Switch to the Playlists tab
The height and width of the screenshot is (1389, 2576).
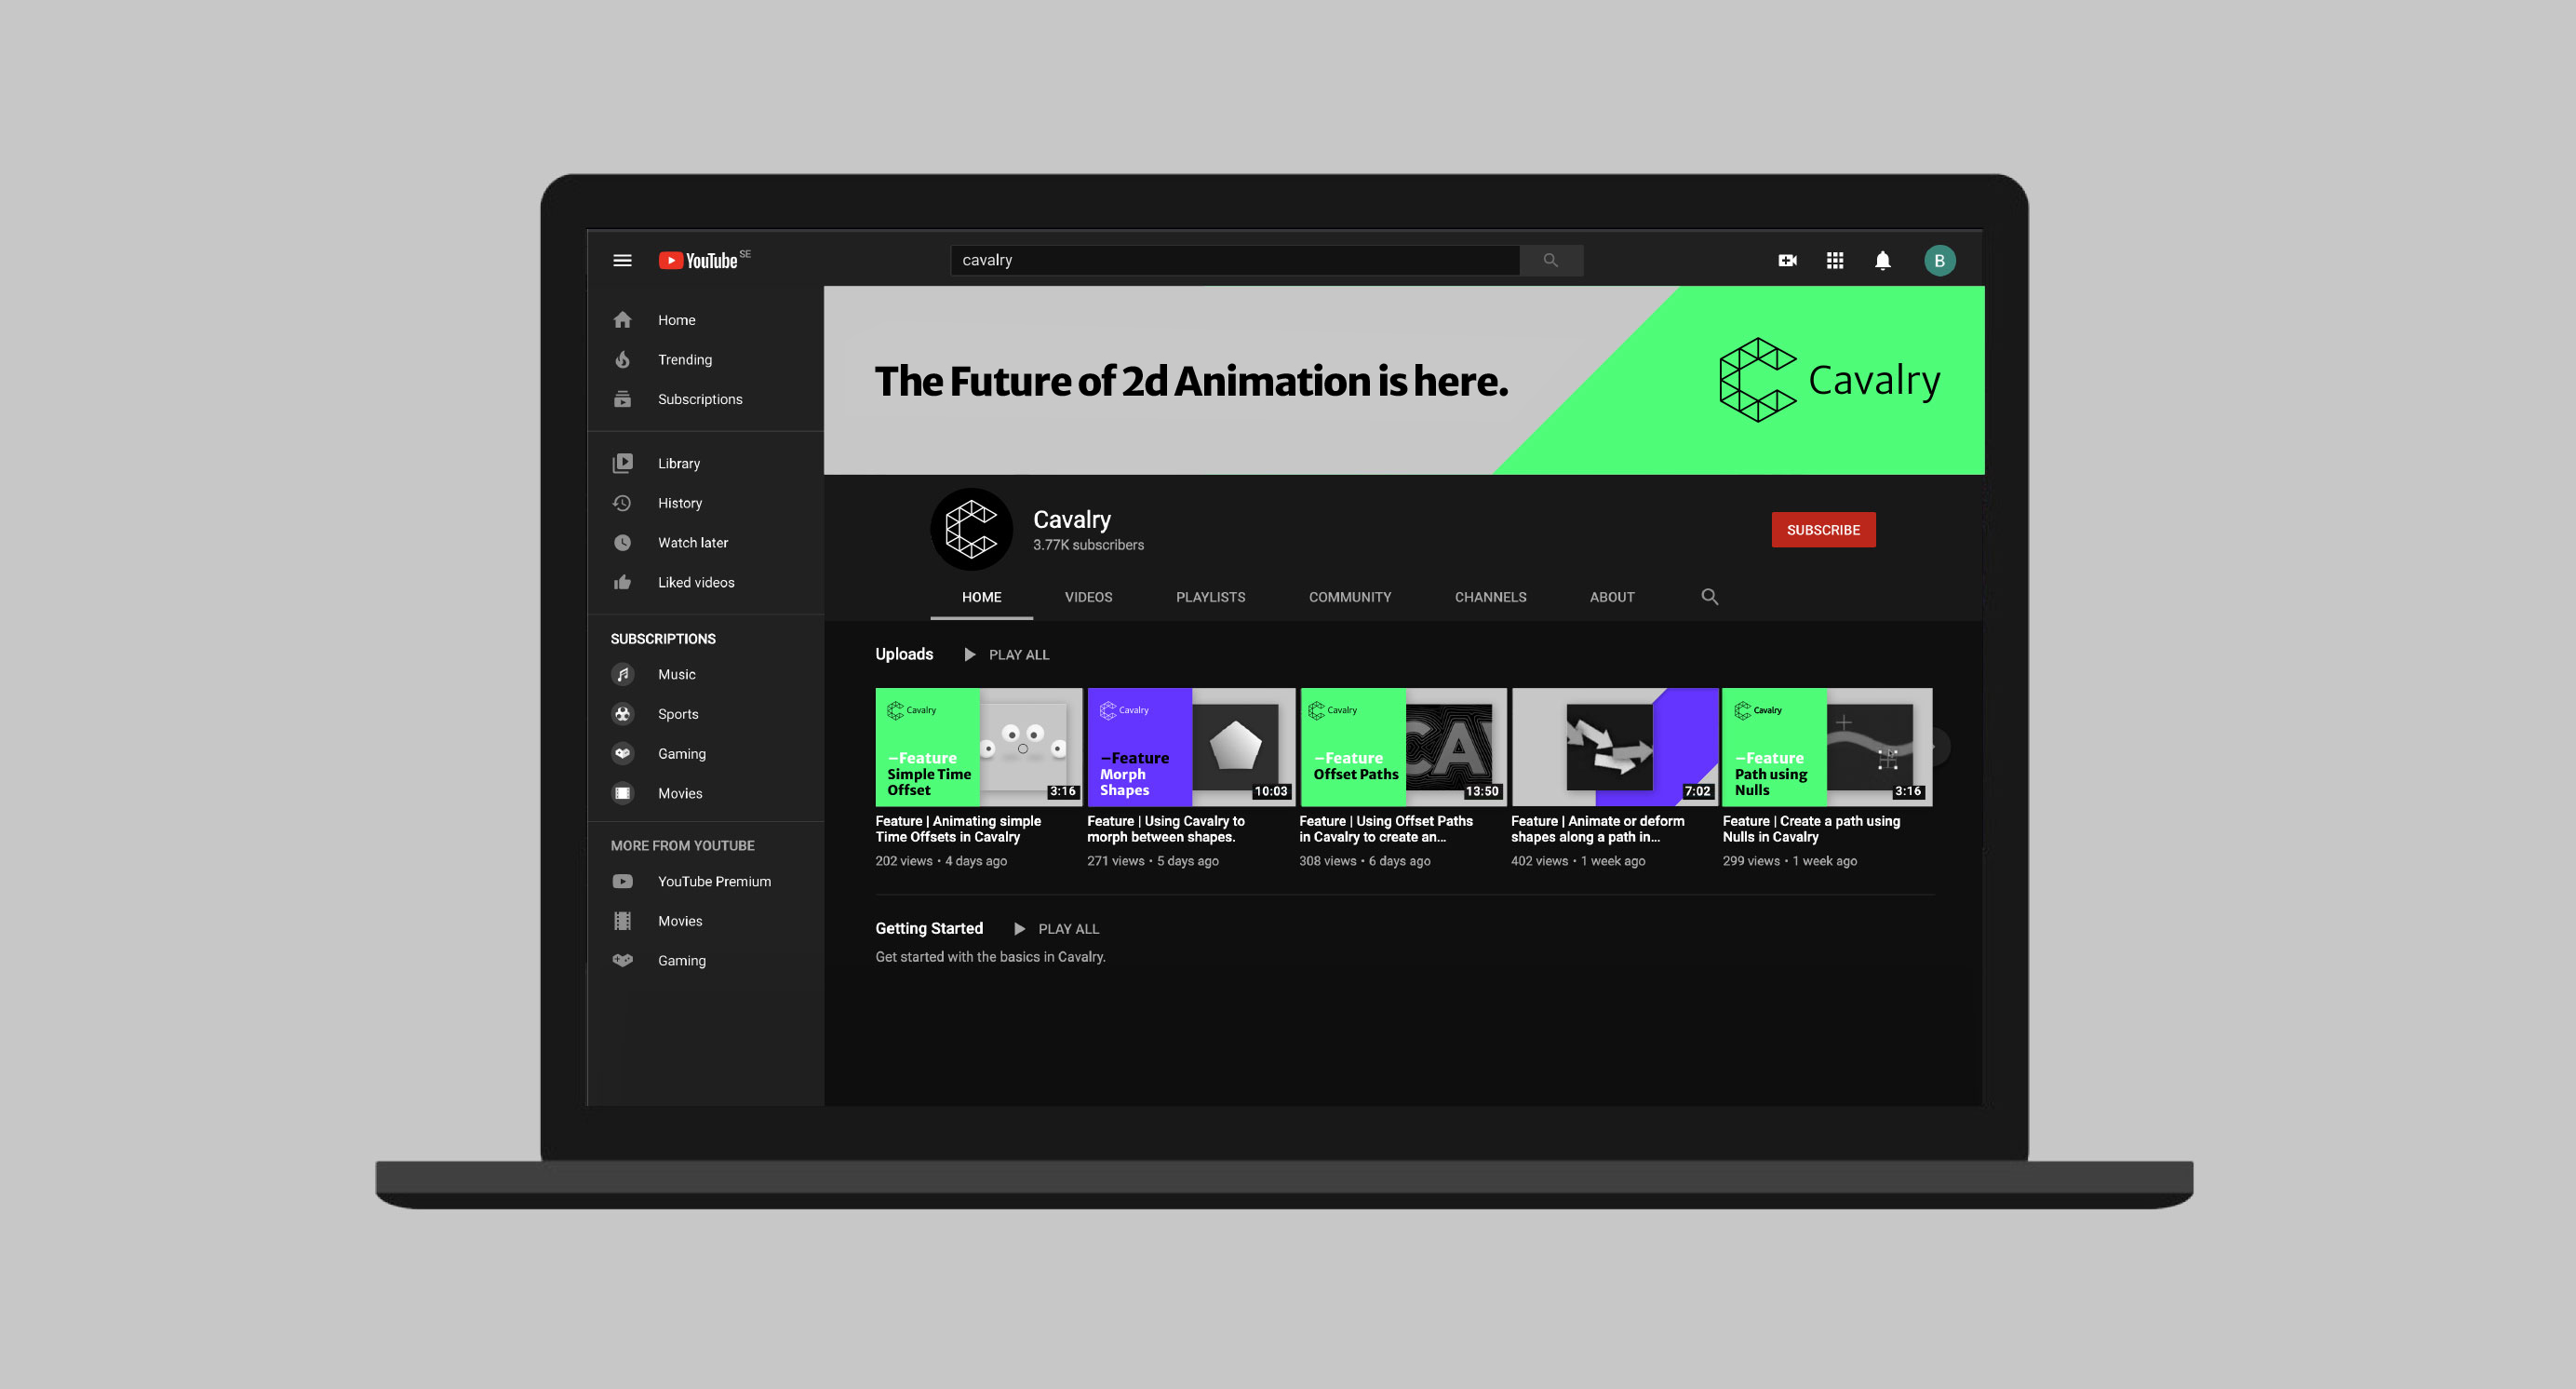[1210, 597]
